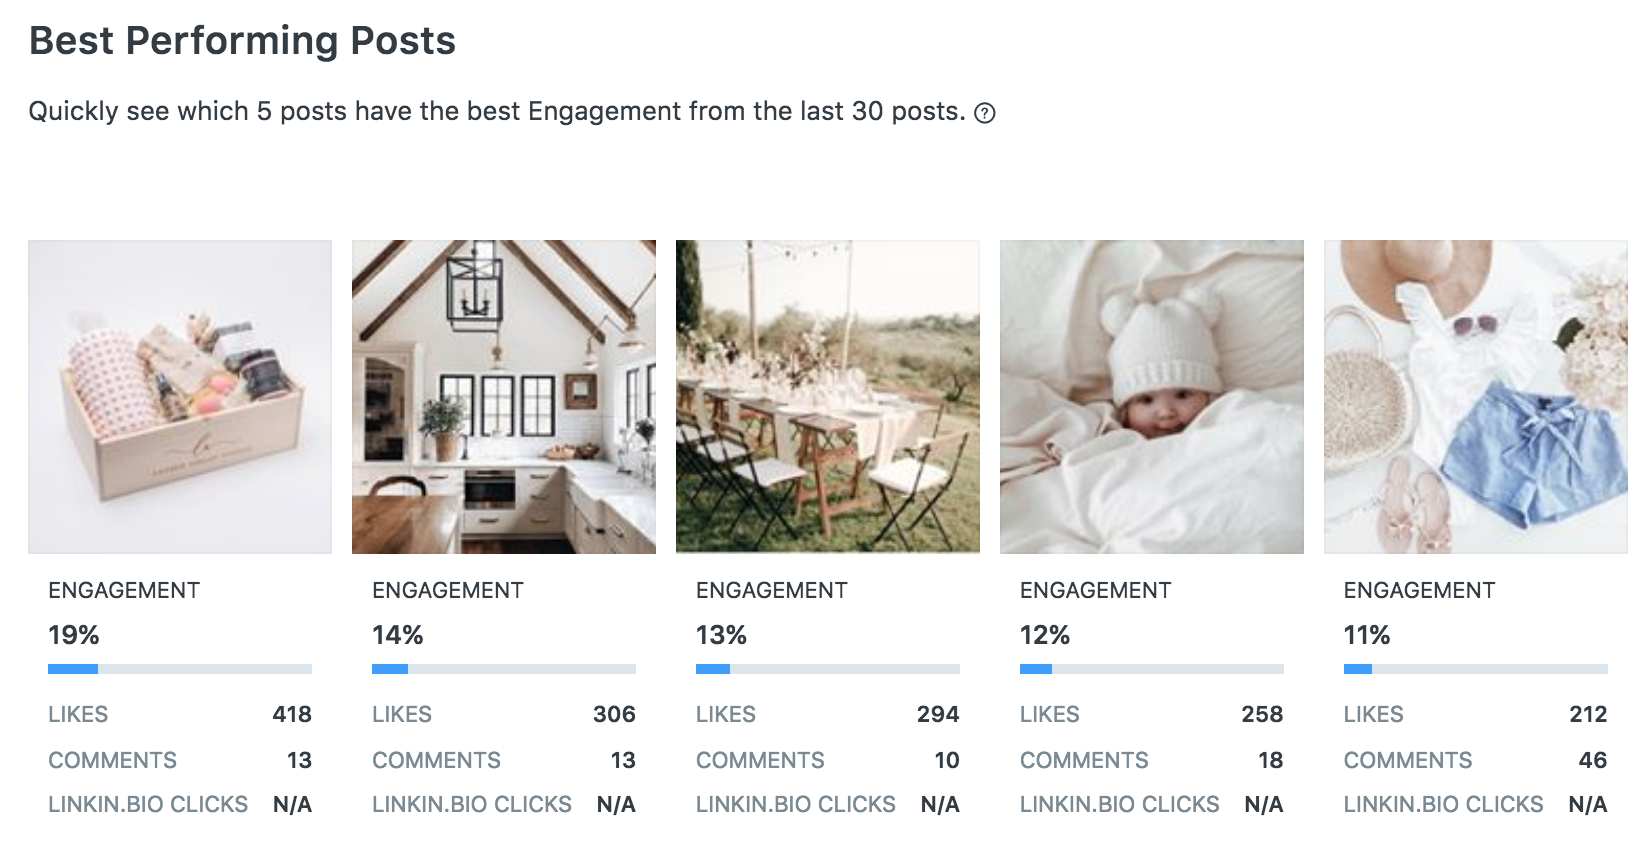This screenshot has height=848, width=1634.
Task: Click the 13% engagement progress bar
Action: [x=828, y=669]
